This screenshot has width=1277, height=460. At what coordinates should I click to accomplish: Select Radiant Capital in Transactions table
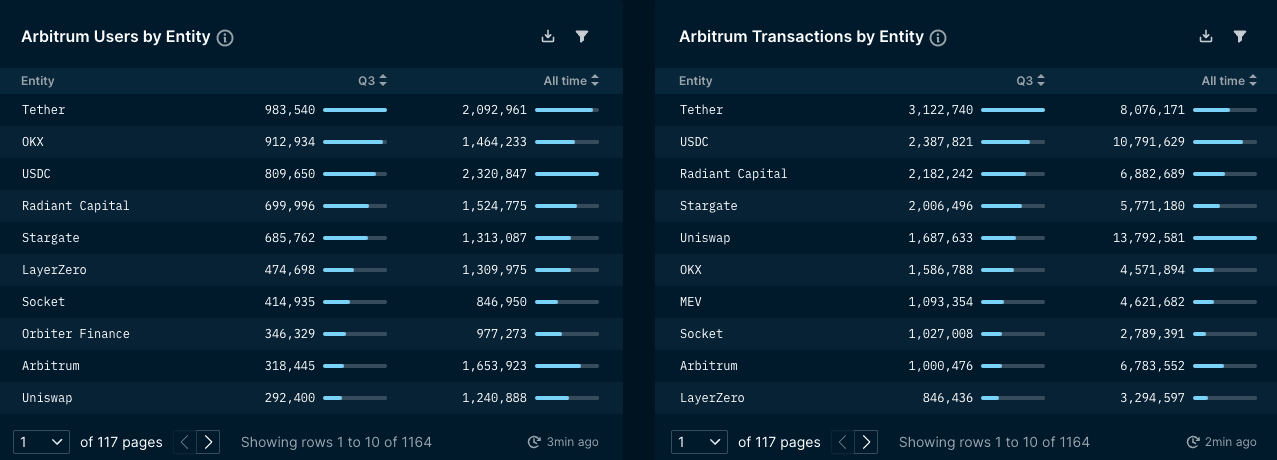pyautogui.click(x=966, y=174)
